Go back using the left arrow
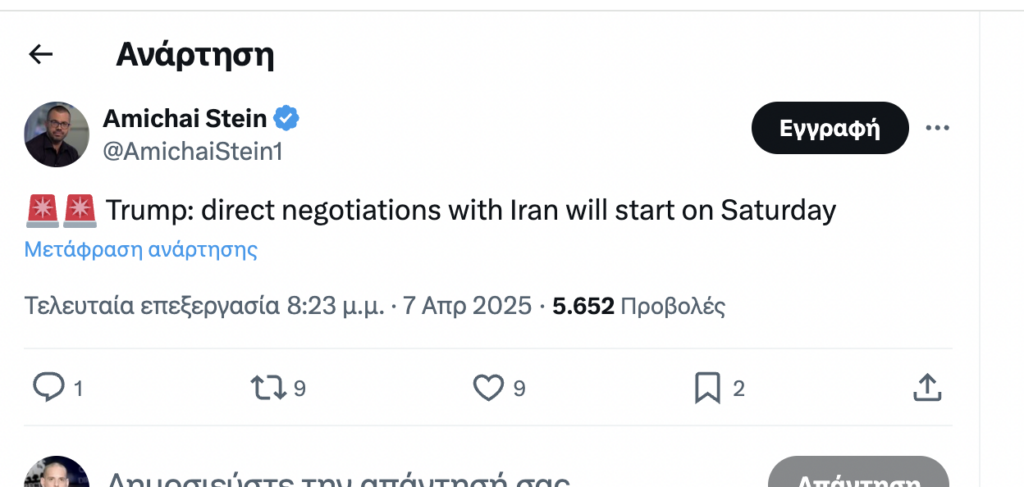The height and width of the screenshot is (487, 1024). [x=40, y=55]
